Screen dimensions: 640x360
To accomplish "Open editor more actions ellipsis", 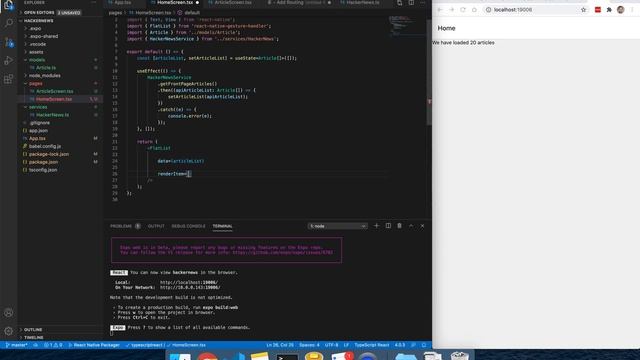I will [x=422, y=3].
